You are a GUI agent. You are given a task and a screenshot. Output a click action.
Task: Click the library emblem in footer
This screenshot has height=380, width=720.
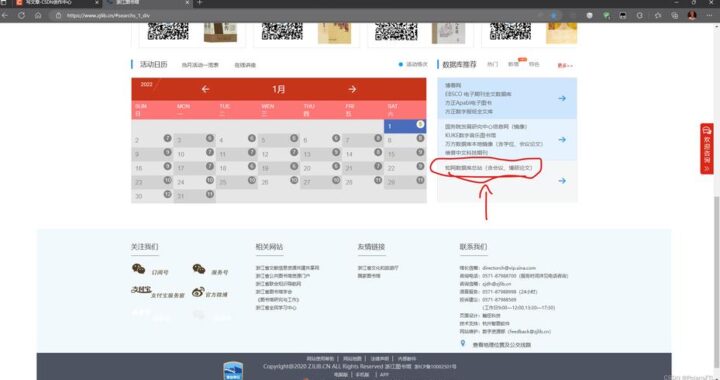tap(233, 371)
